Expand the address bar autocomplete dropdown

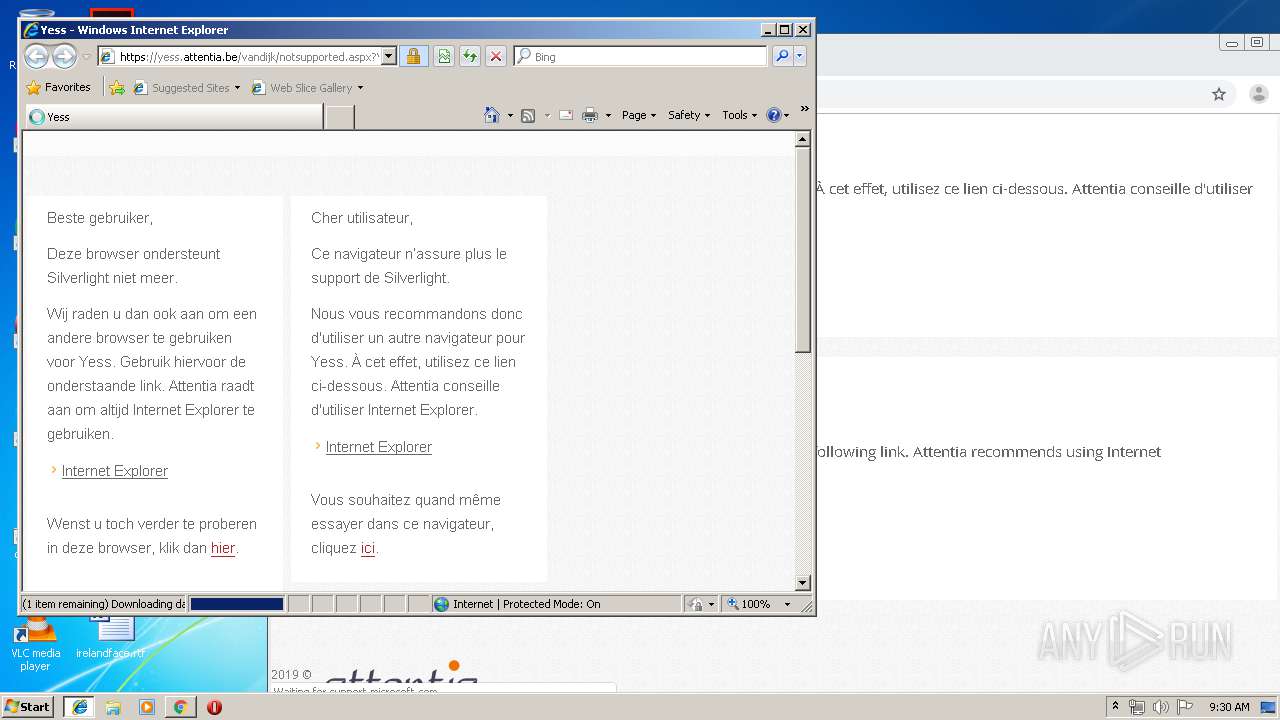click(x=389, y=57)
